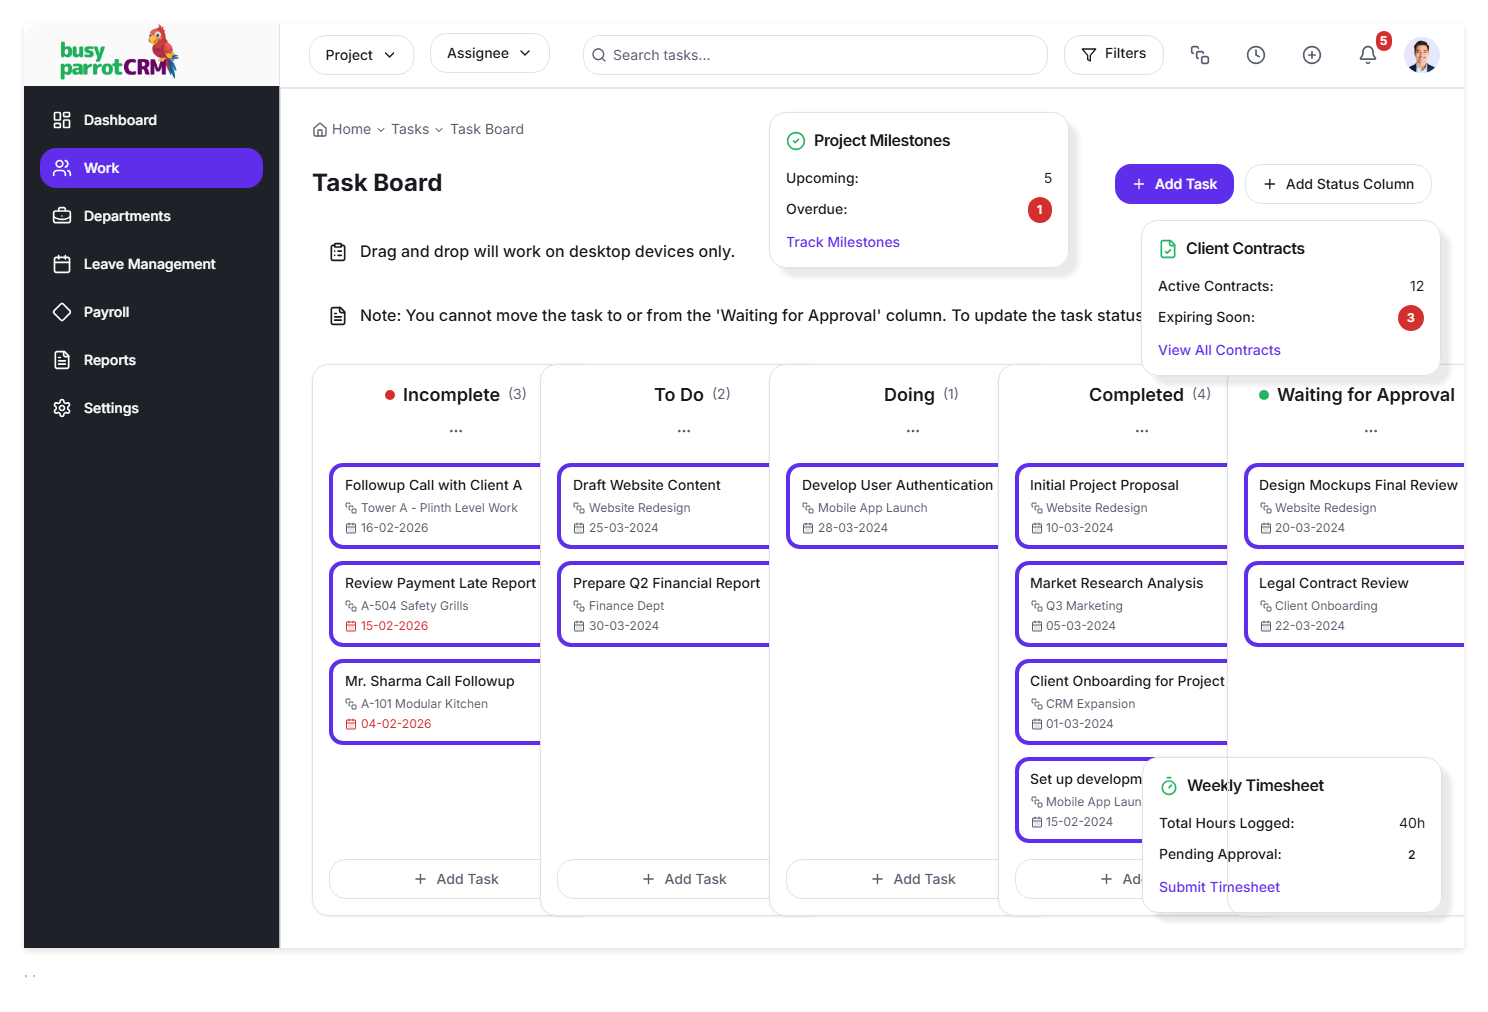Click the notification bell icon
This screenshot has width=1488, height=1012.
tap(1368, 55)
